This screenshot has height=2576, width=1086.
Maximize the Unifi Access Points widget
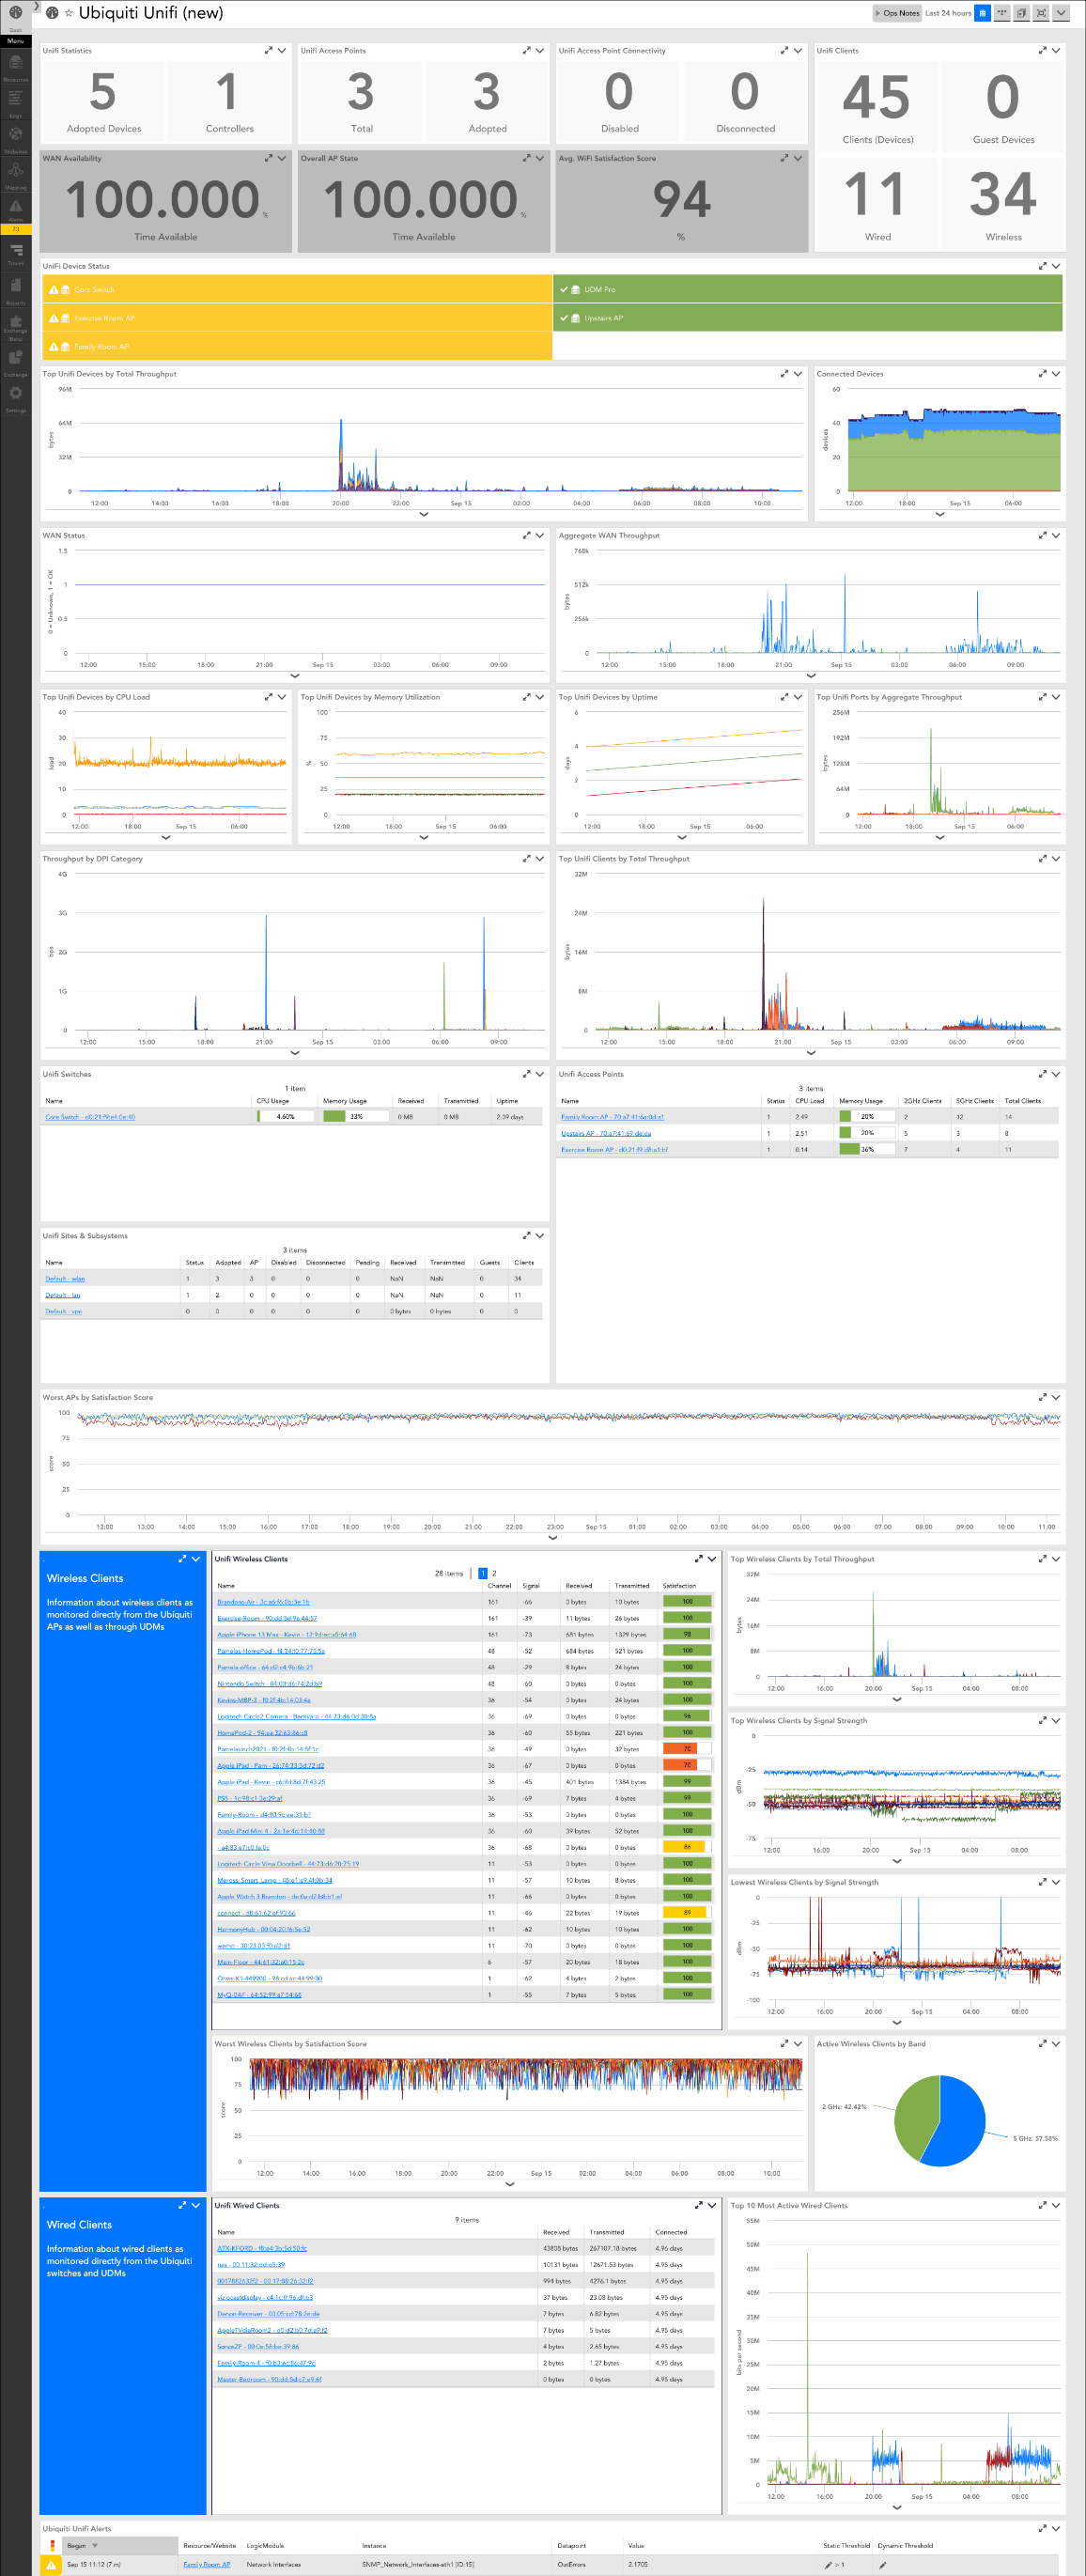point(526,50)
